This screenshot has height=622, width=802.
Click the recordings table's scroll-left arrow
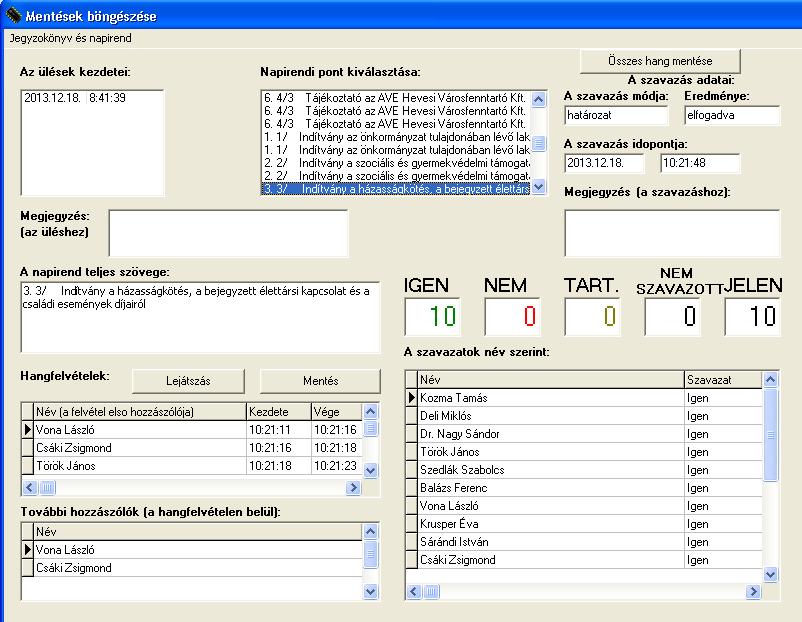(x=30, y=487)
